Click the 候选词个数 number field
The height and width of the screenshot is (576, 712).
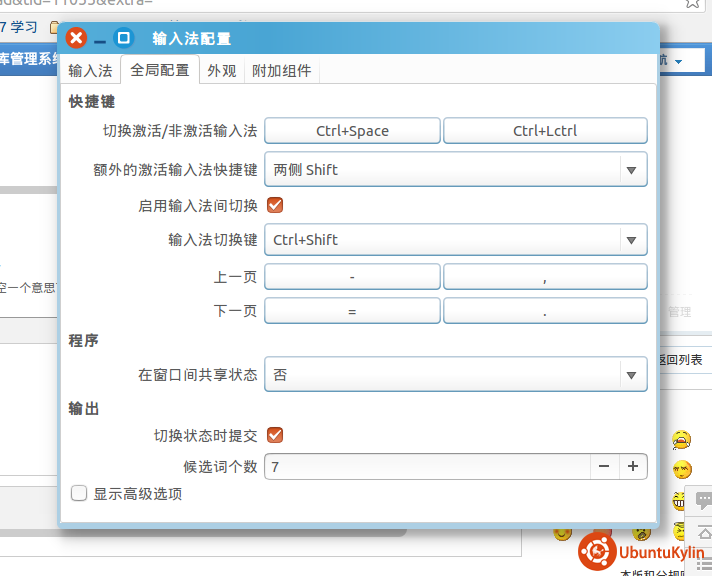coord(427,467)
